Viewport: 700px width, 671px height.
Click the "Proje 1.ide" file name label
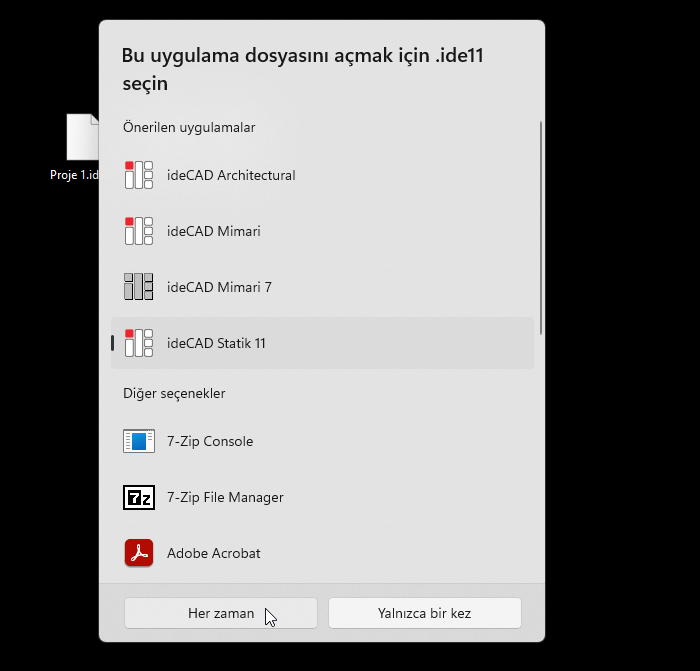click(x=75, y=175)
